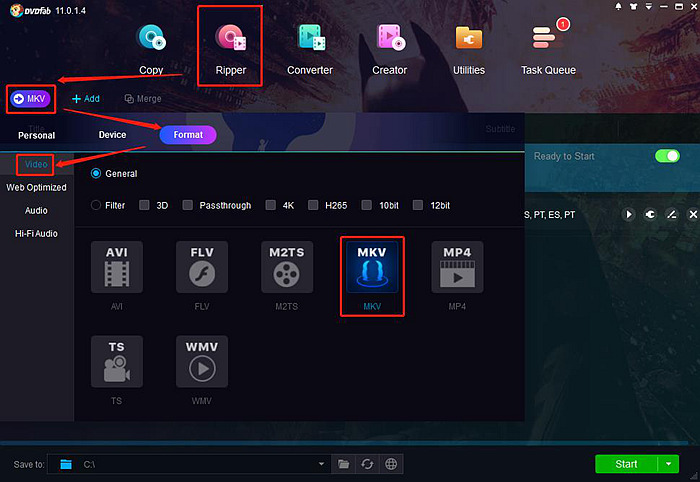The height and width of the screenshot is (482, 700).
Task: Toggle the Ready to Start switch
Action: [x=667, y=156]
